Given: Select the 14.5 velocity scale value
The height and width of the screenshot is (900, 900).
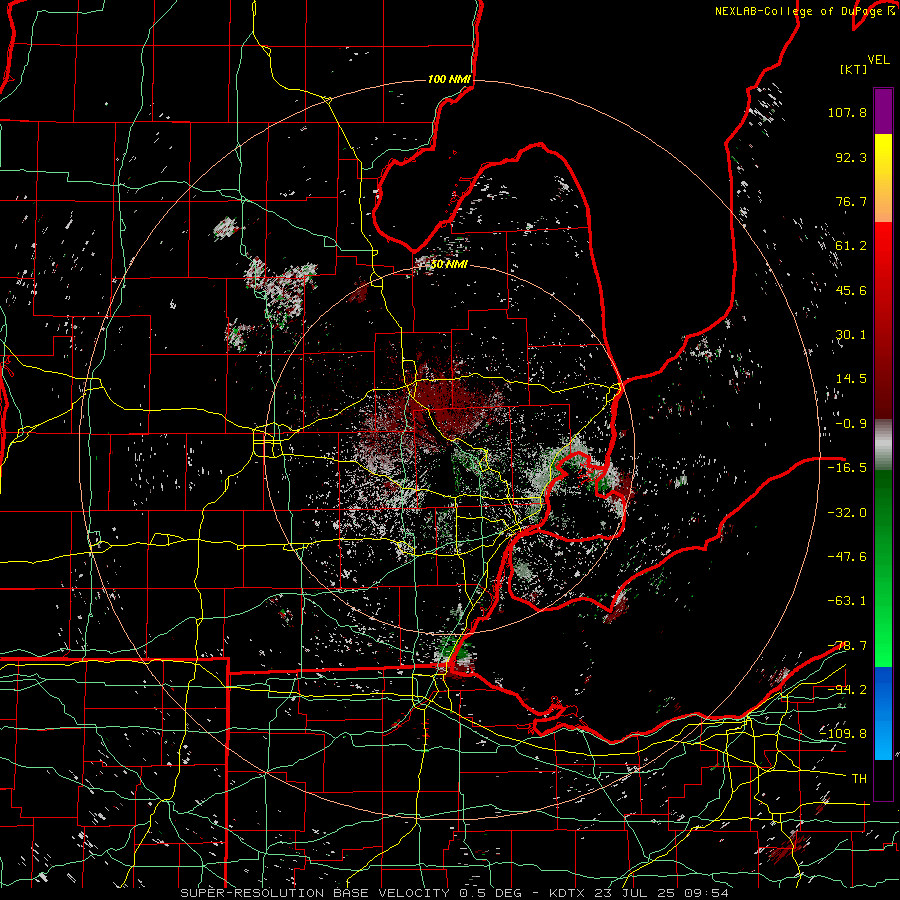Looking at the screenshot, I should click(851, 379).
